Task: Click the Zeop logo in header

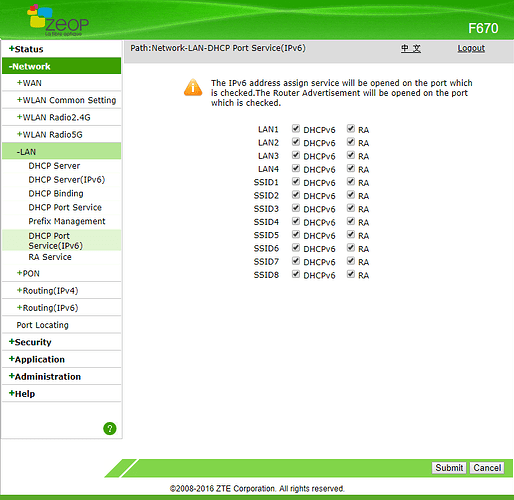Action: click(x=58, y=21)
